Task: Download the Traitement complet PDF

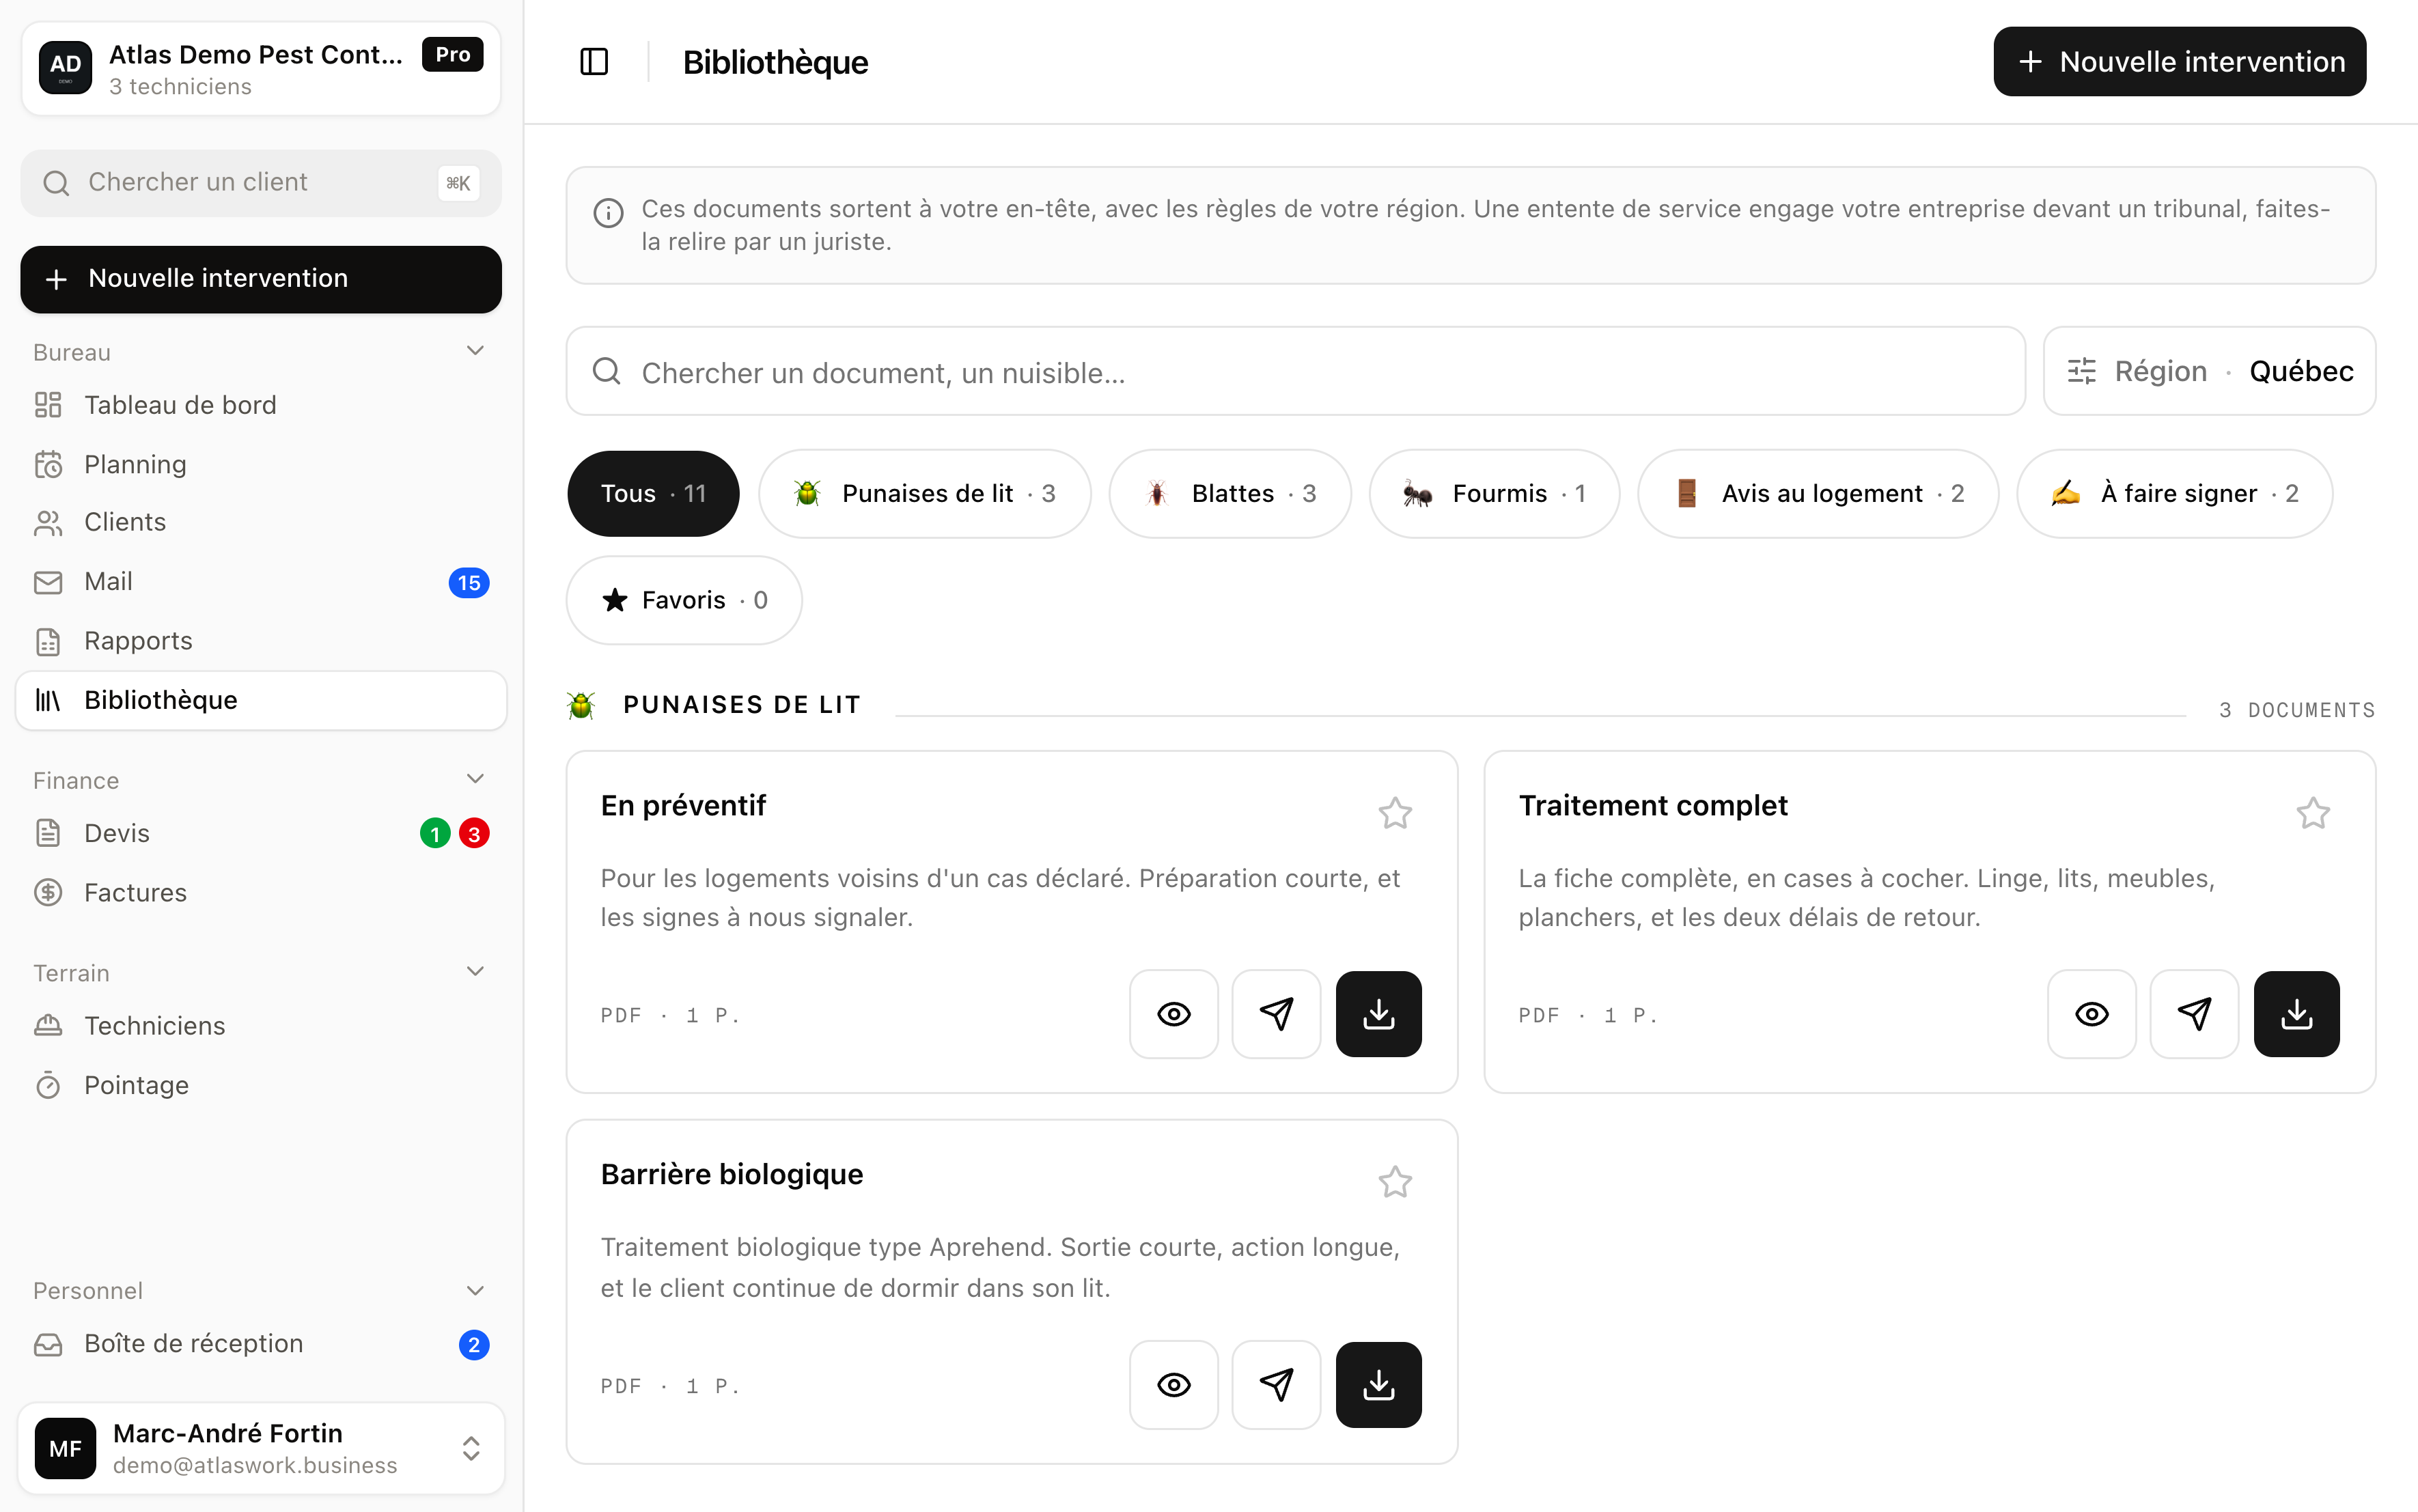Action: click(2297, 1014)
